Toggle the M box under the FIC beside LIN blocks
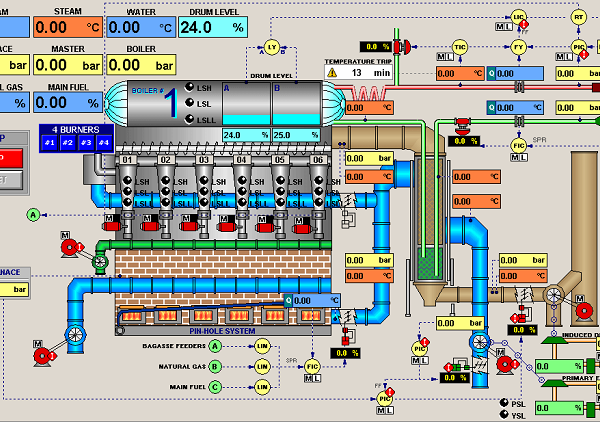Viewport: 600px width, 422px height. [x=308, y=378]
